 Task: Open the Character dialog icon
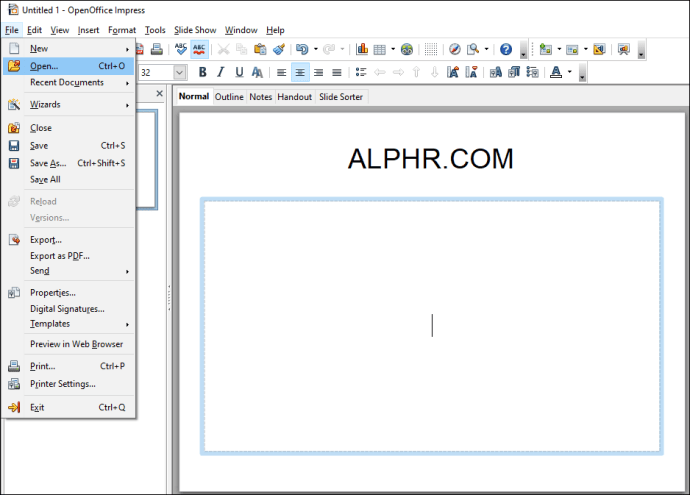coord(495,72)
